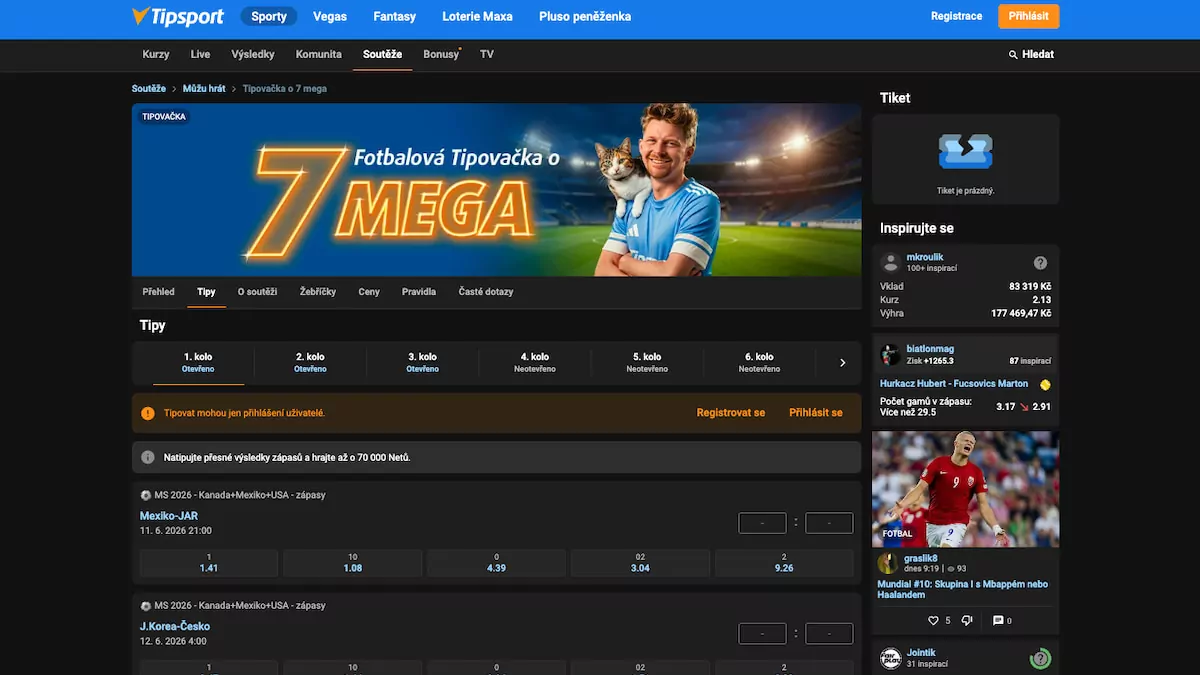Like the Mundial #10 article with heart icon
The width and height of the screenshot is (1200, 675).
[934, 621]
